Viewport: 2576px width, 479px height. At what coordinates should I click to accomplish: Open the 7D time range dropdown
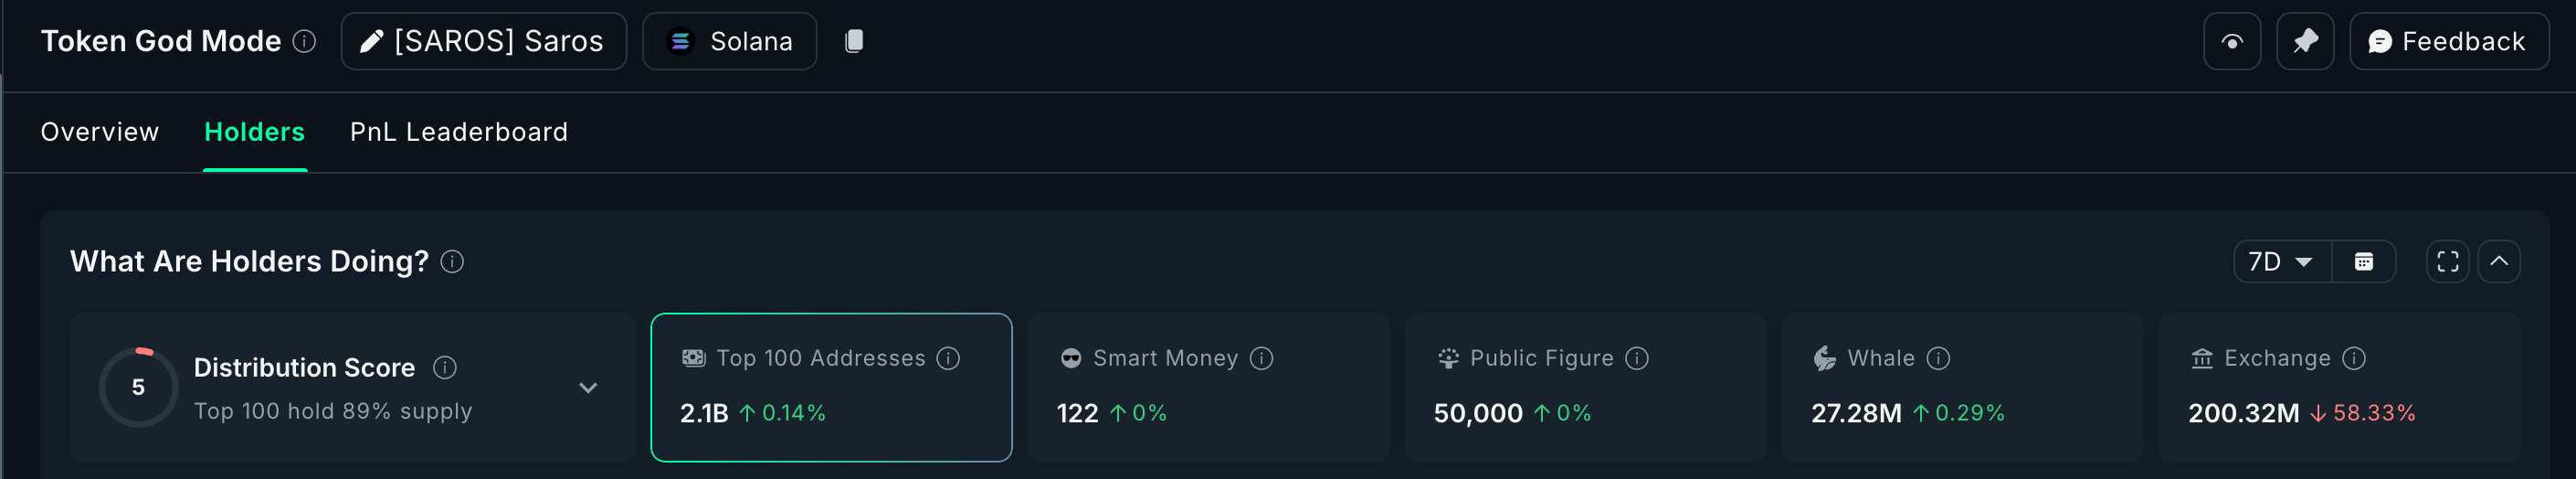[2281, 262]
